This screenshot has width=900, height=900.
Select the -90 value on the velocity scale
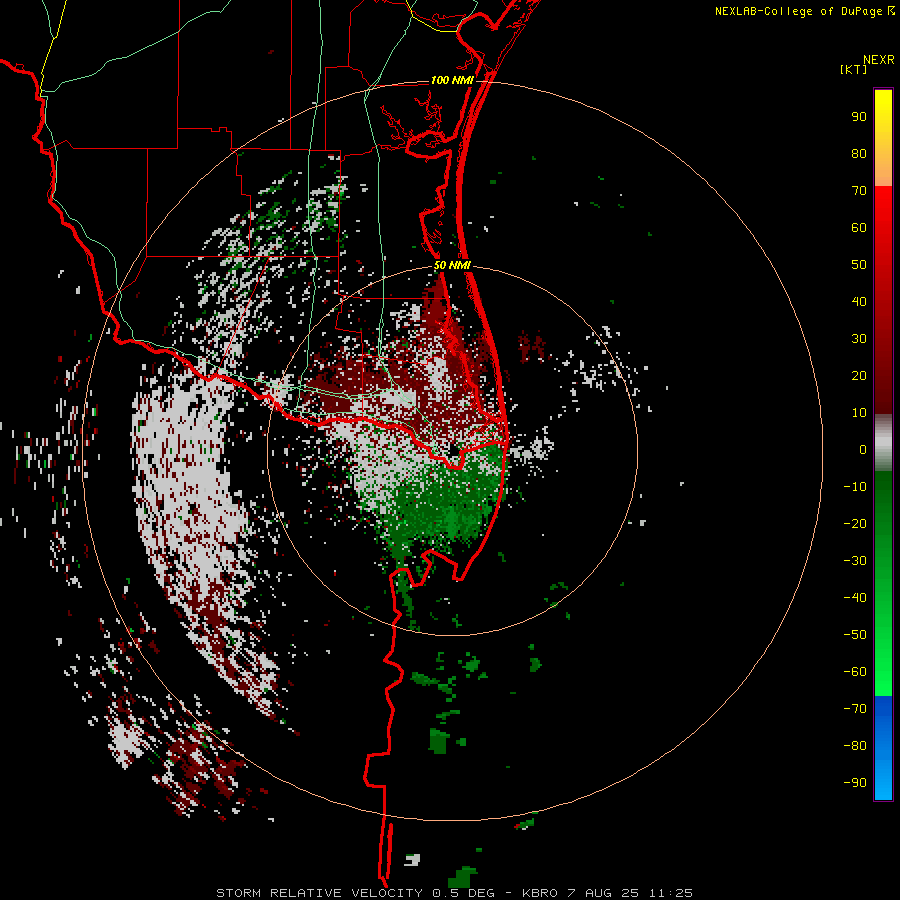pos(855,782)
